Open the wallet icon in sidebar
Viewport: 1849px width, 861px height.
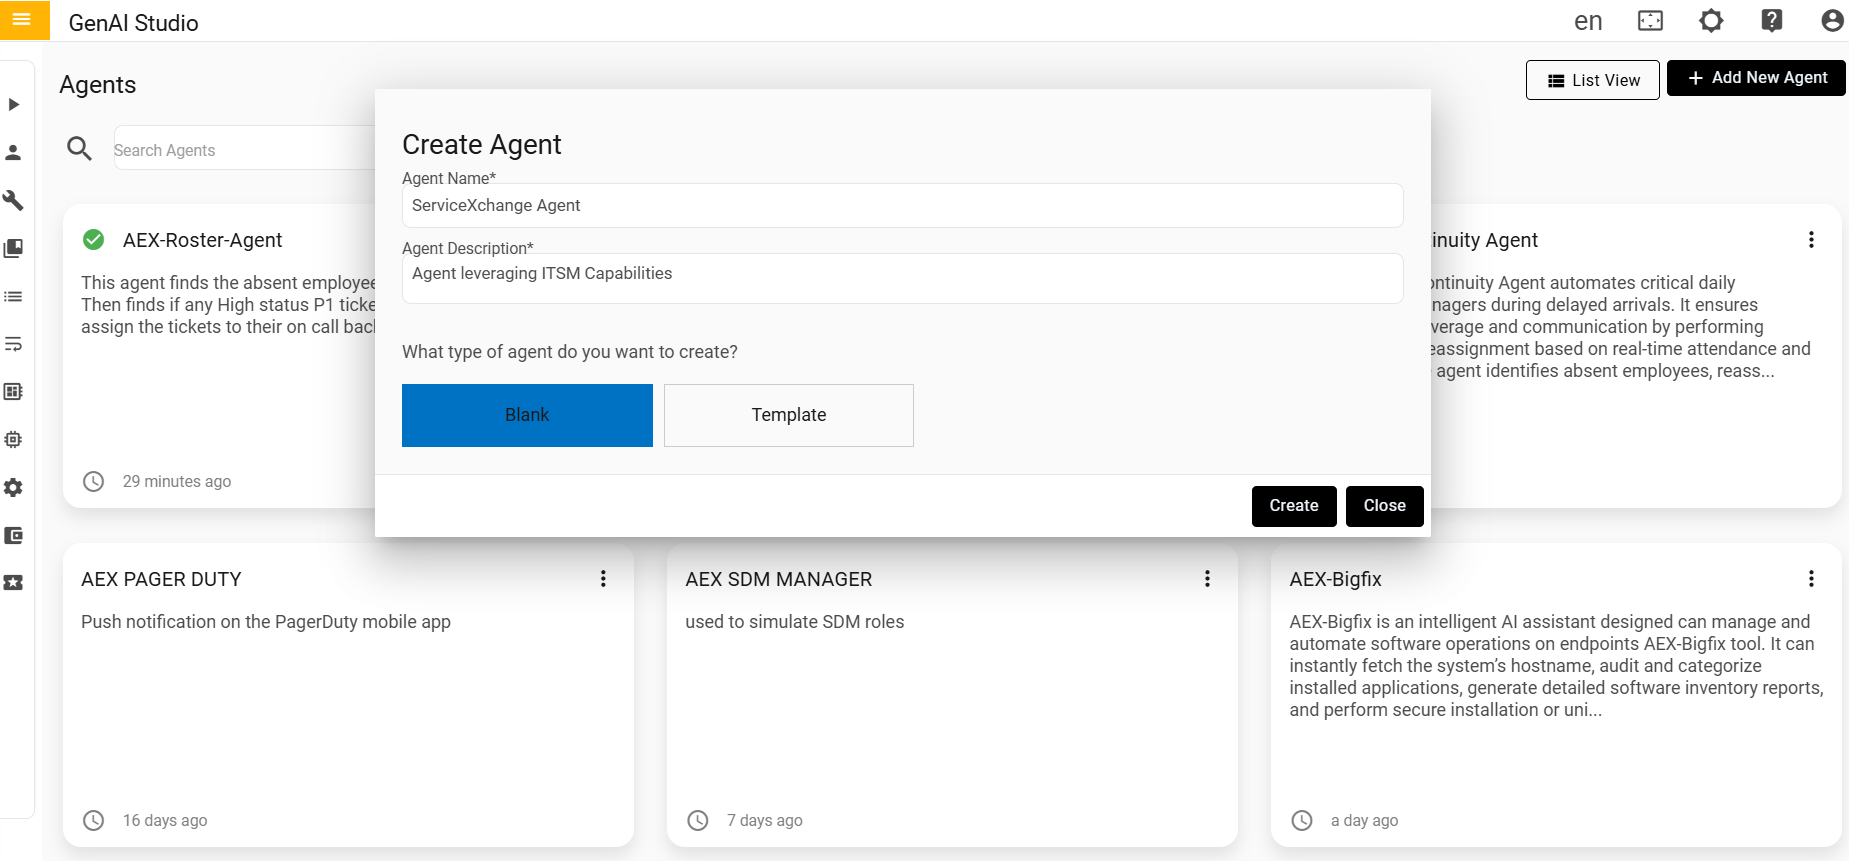click(x=13, y=535)
